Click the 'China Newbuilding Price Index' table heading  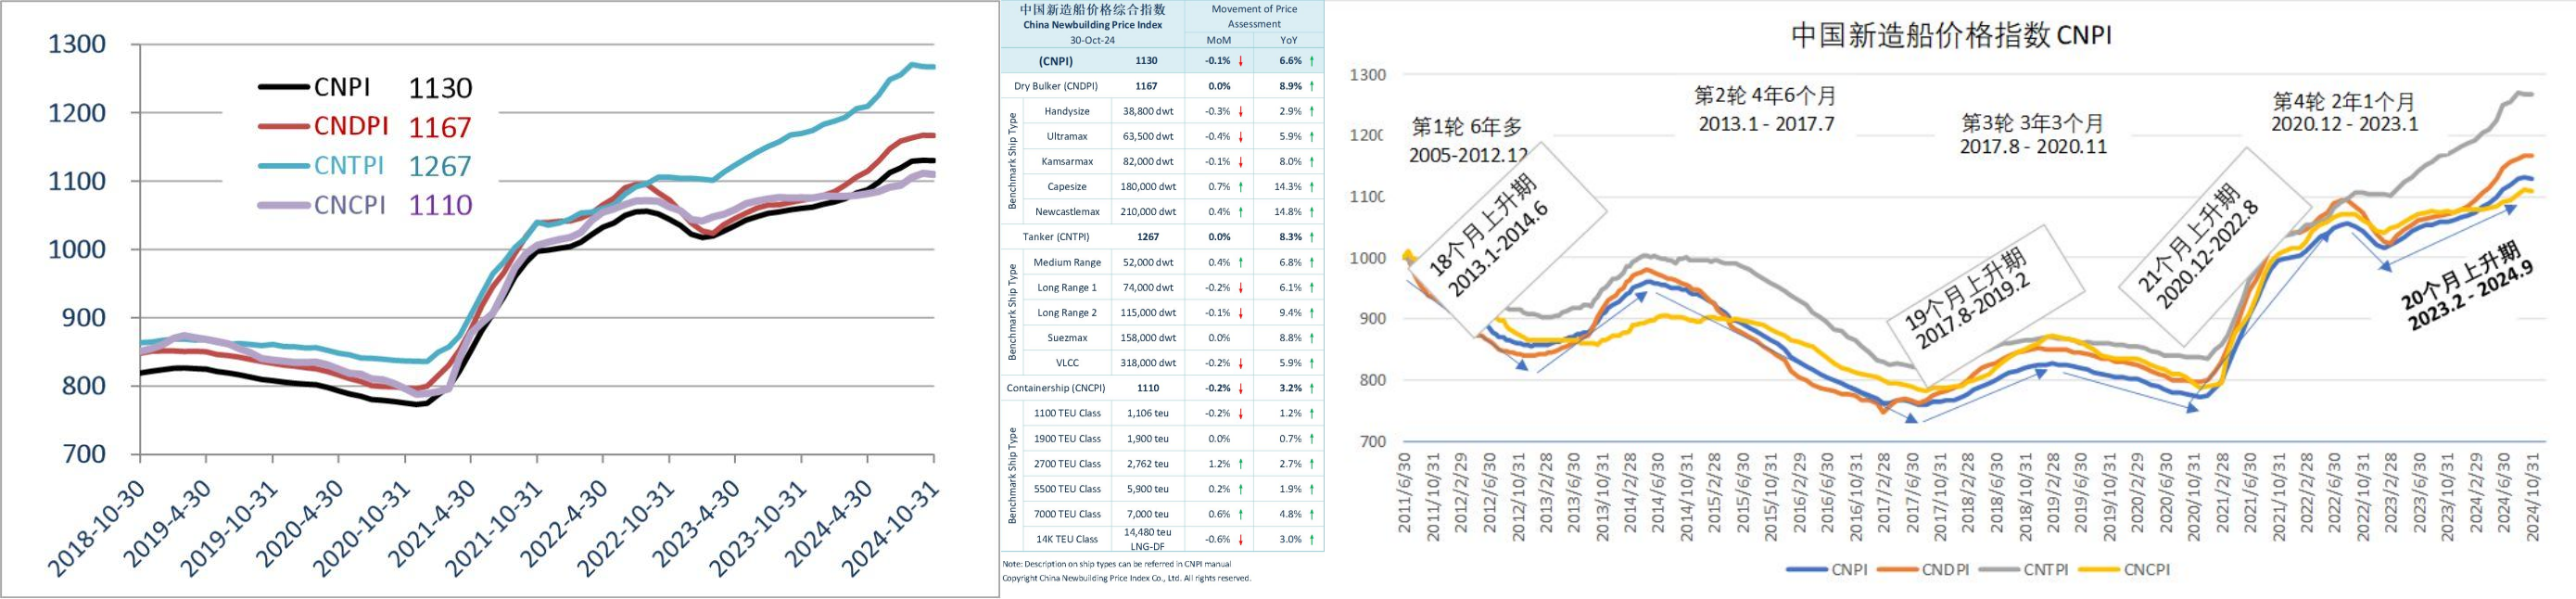pos(1092,25)
